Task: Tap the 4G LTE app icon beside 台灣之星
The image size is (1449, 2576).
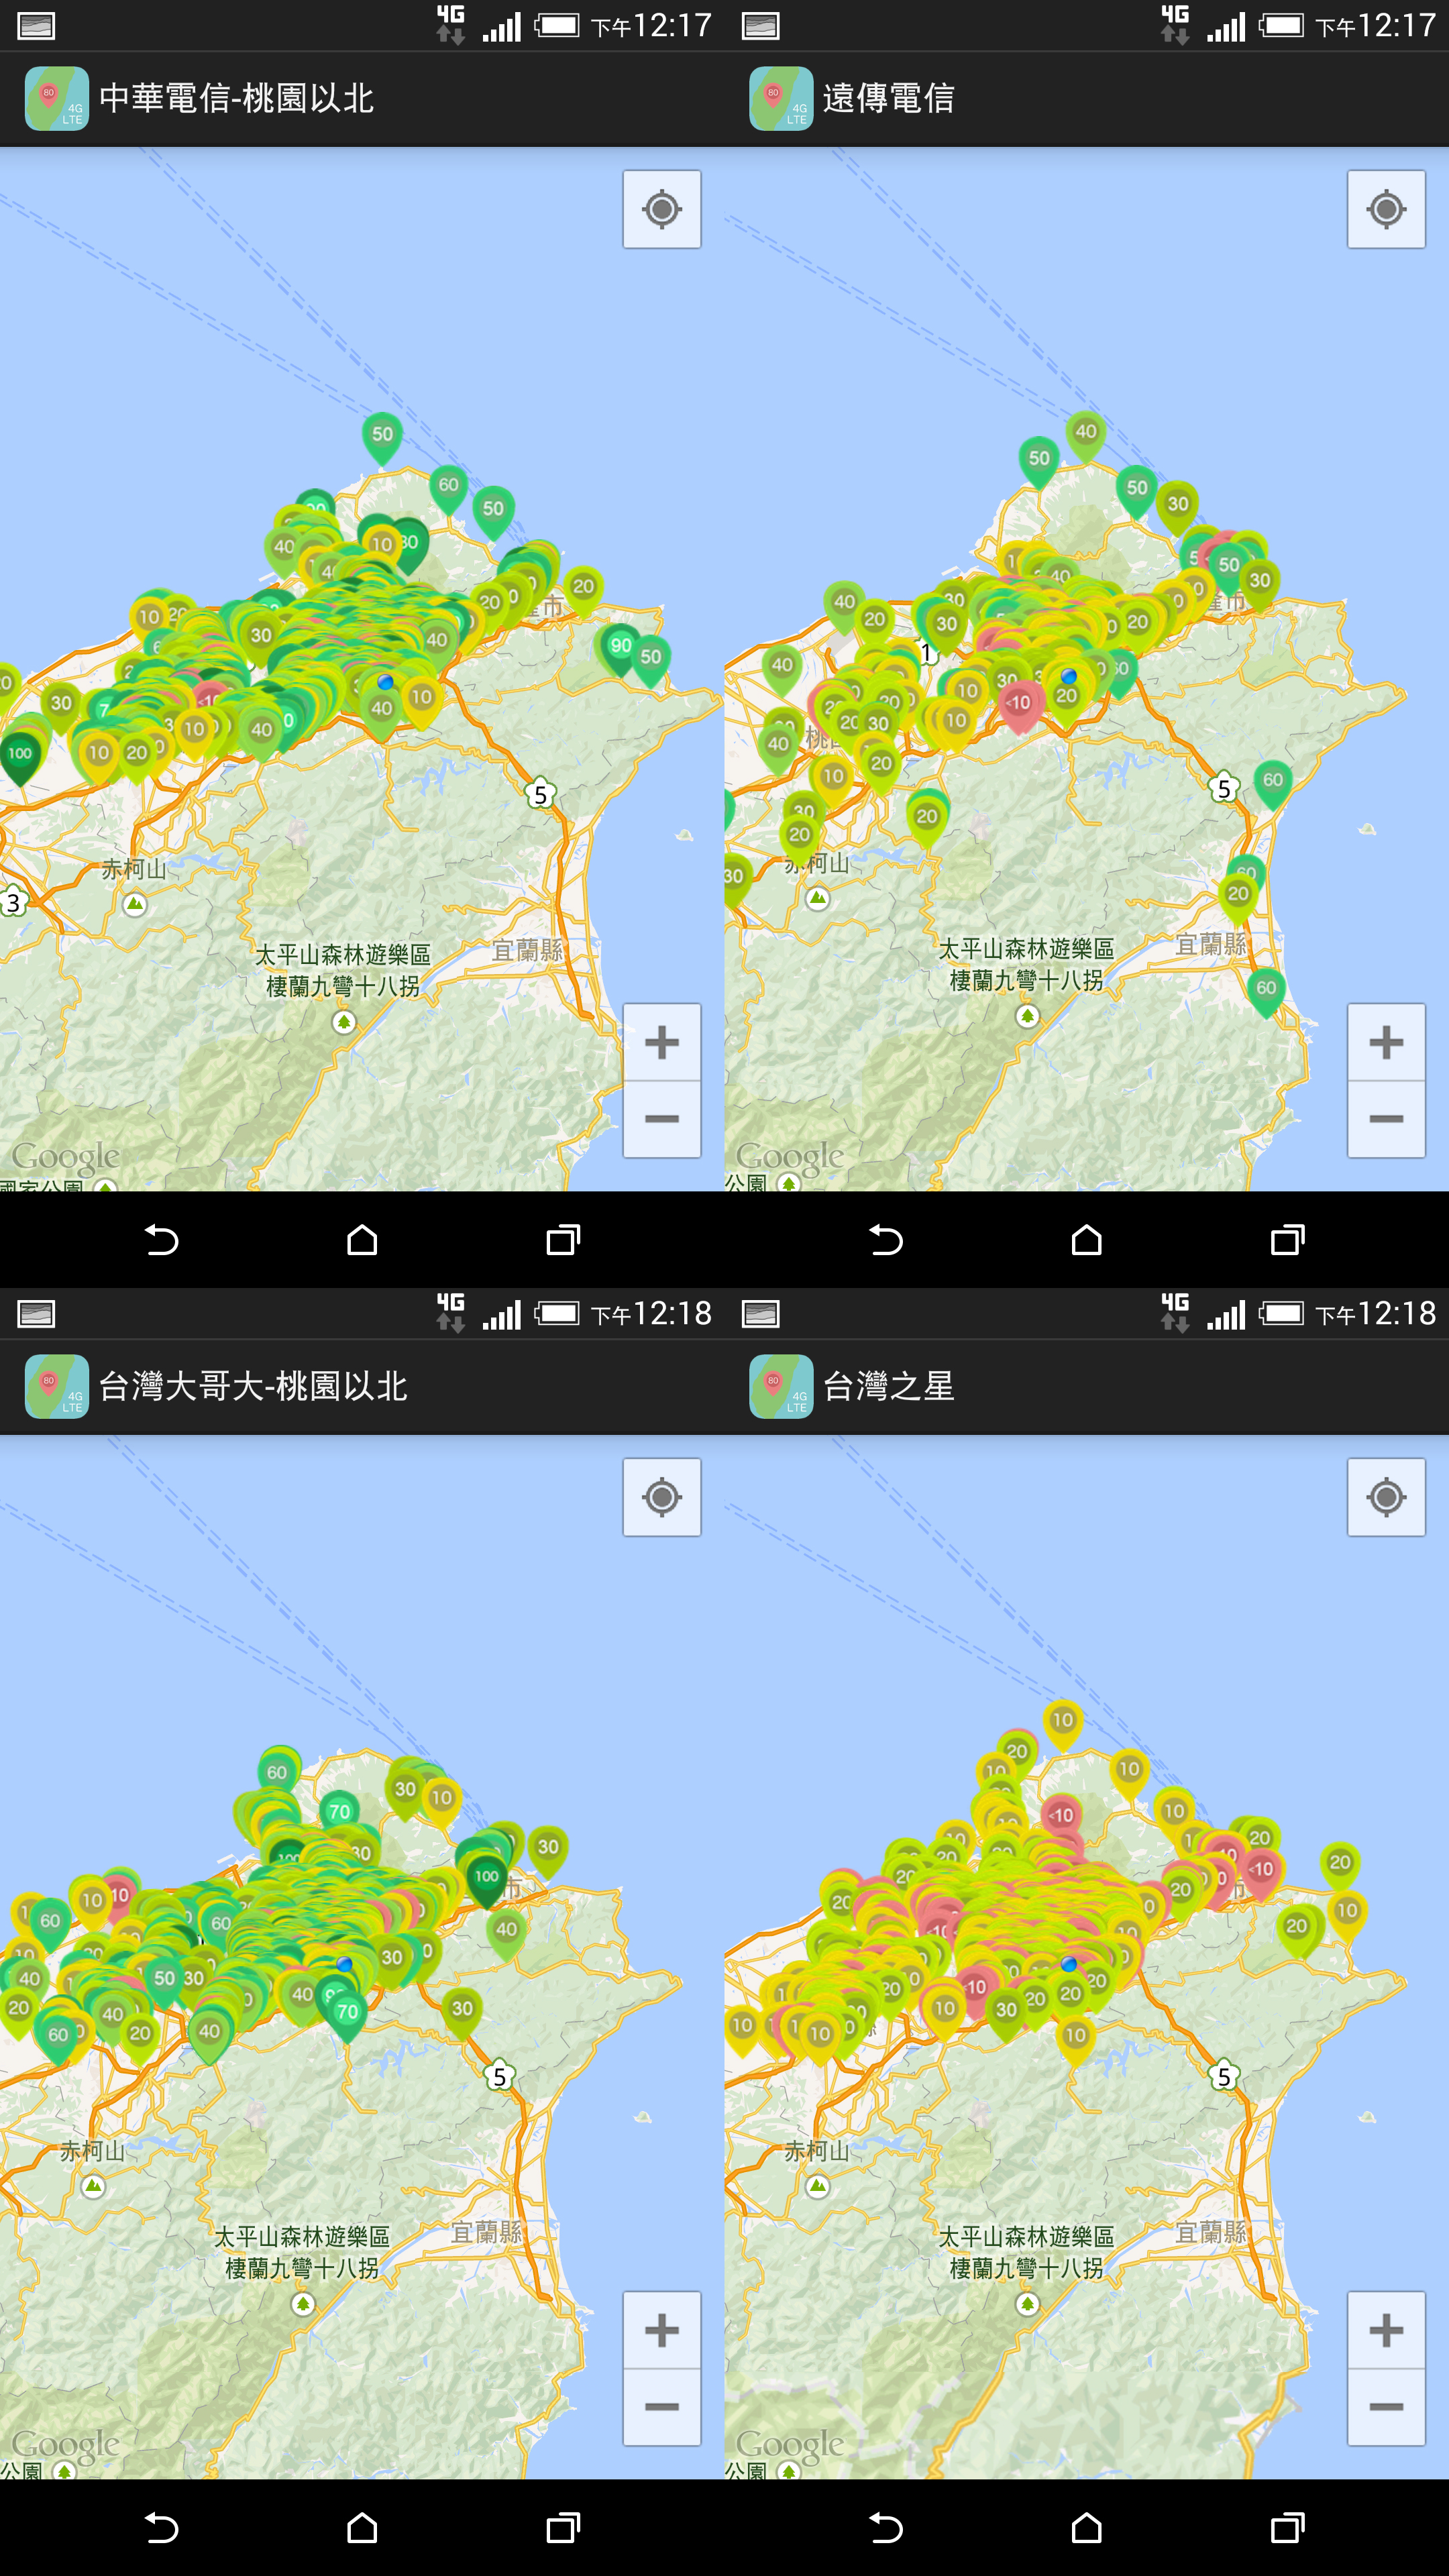Action: coord(781,1386)
